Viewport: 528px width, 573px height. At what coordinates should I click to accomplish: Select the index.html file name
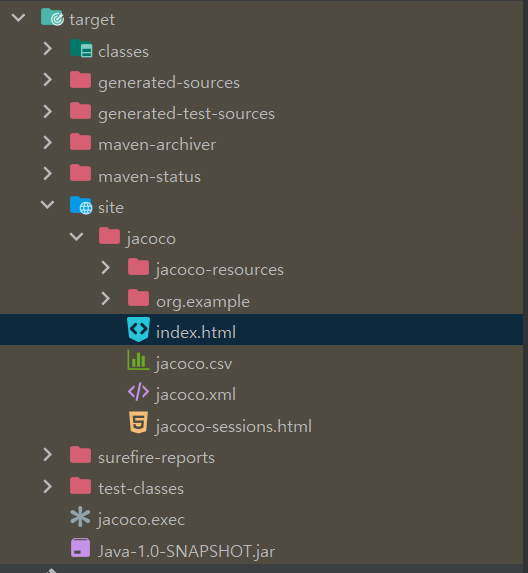pyautogui.click(x=196, y=332)
